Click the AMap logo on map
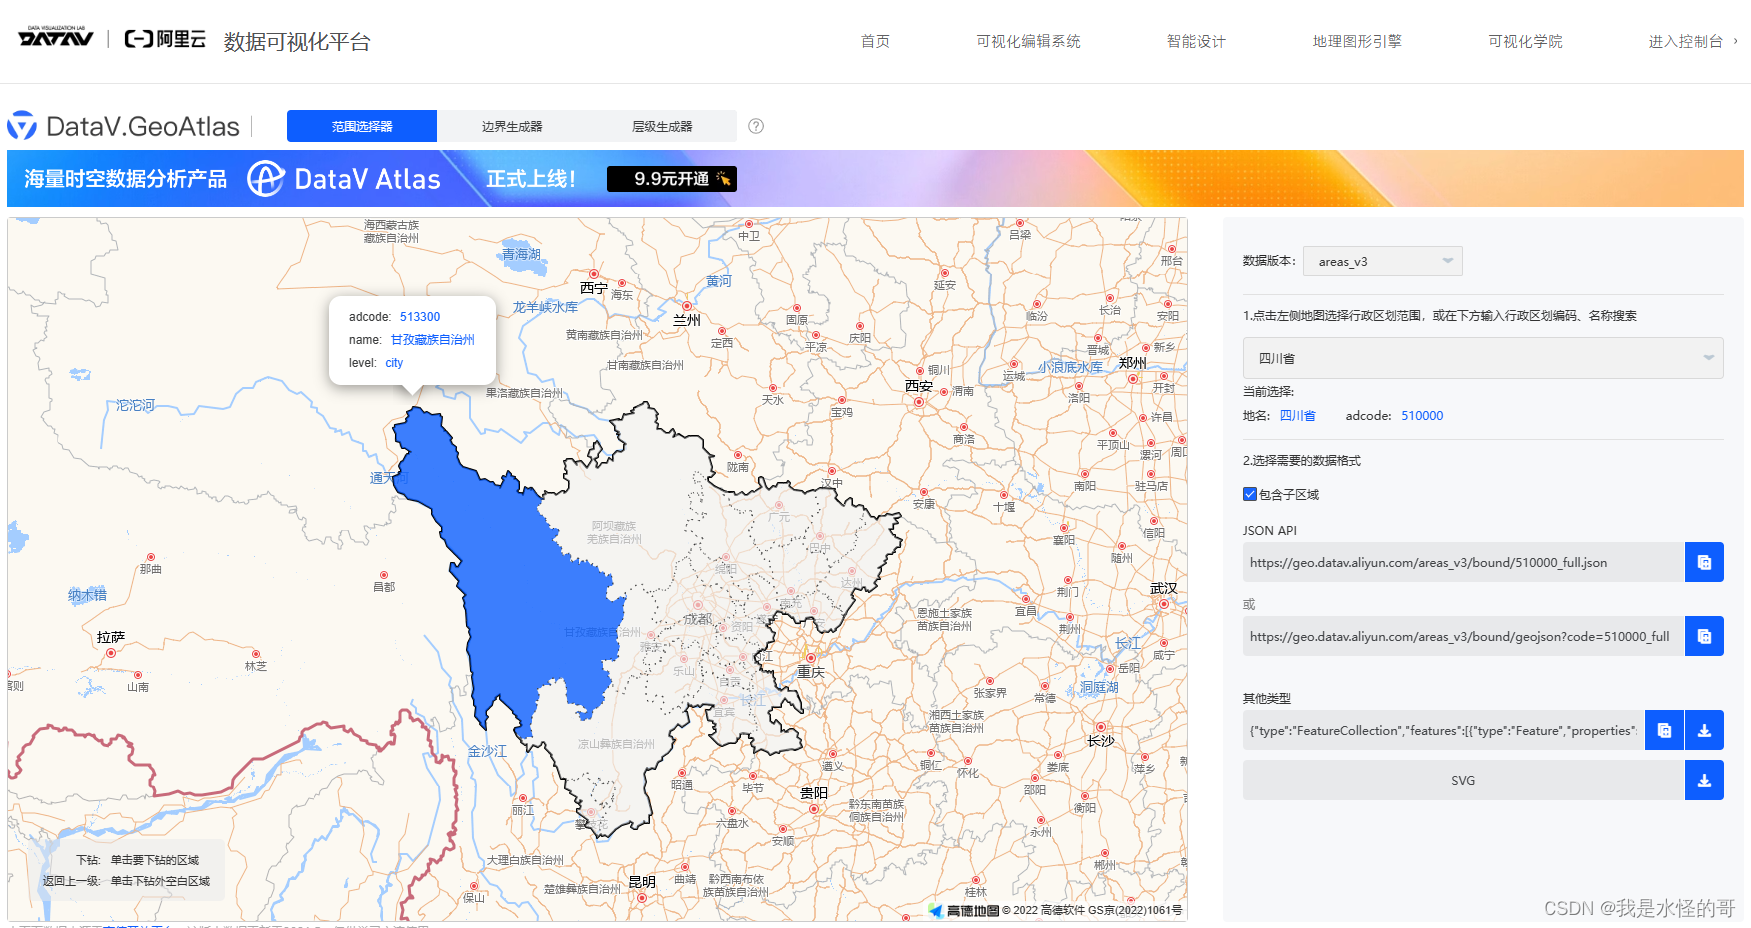1751x928 pixels. (x=963, y=910)
